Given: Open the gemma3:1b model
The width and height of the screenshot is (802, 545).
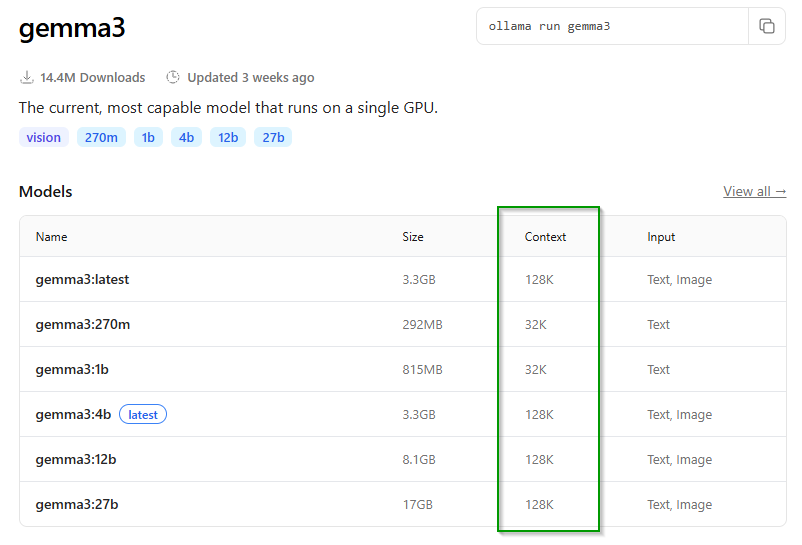Looking at the screenshot, I should [72, 370].
